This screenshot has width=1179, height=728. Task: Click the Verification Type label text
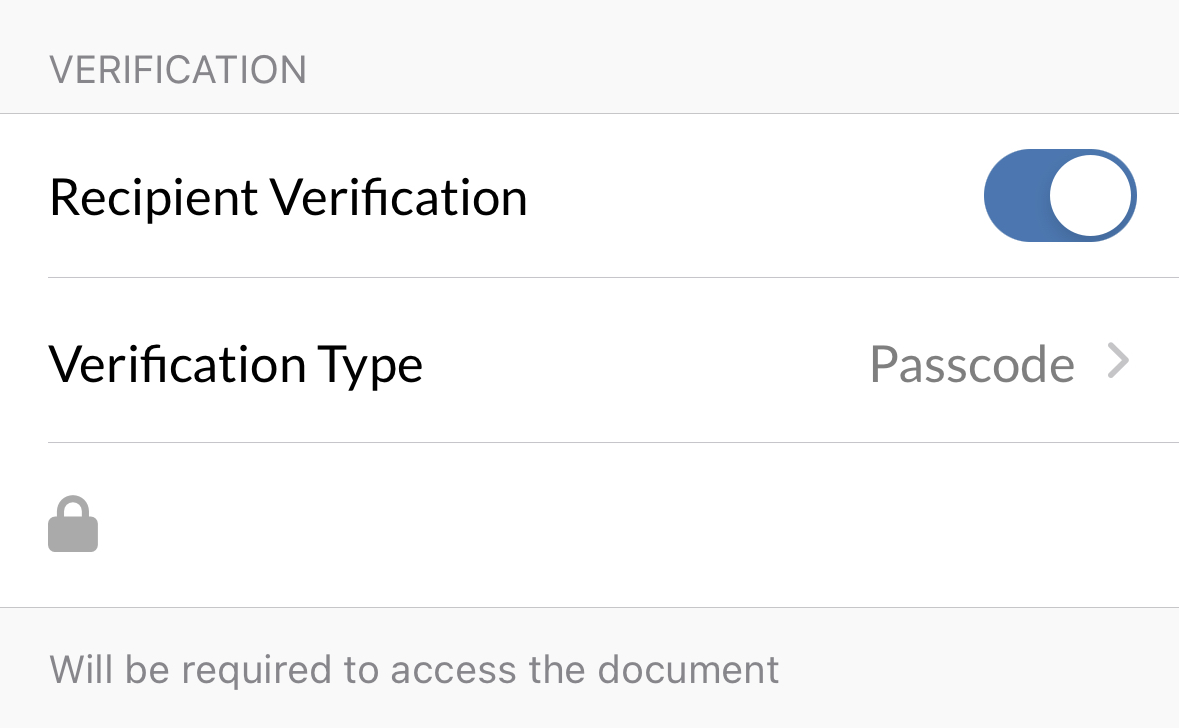point(236,364)
